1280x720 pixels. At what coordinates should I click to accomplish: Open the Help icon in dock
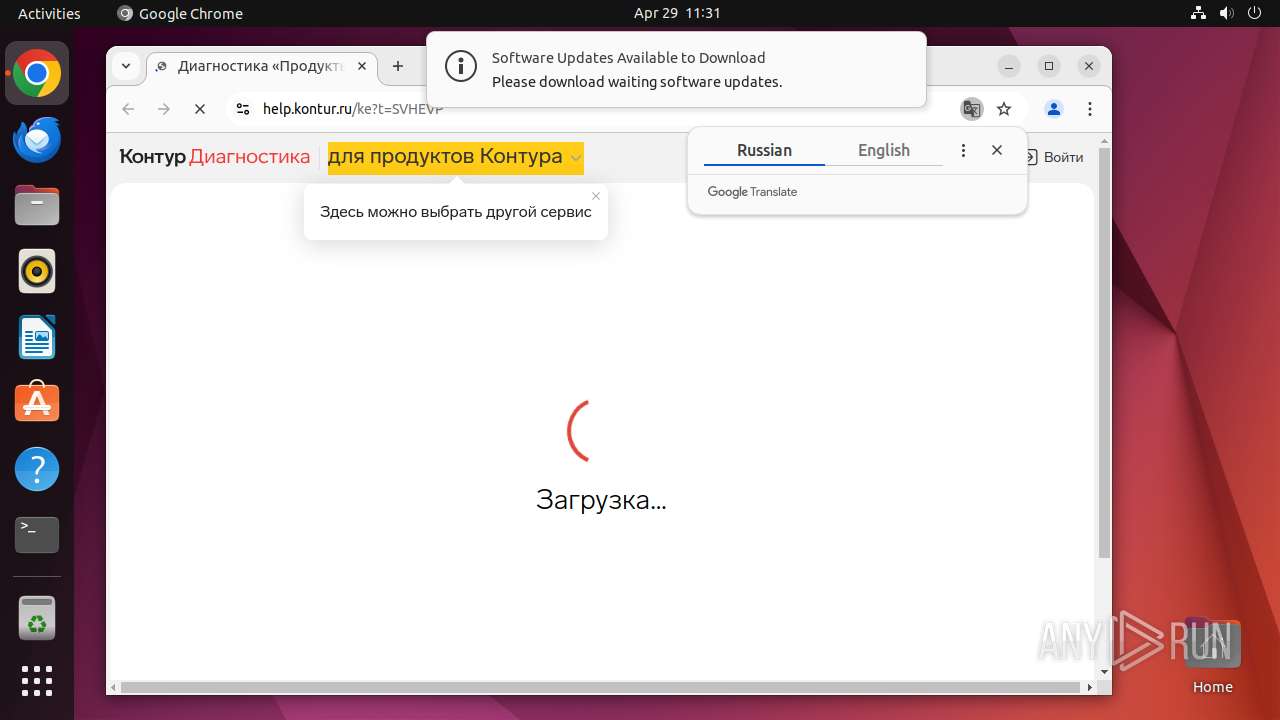tap(37, 469)
